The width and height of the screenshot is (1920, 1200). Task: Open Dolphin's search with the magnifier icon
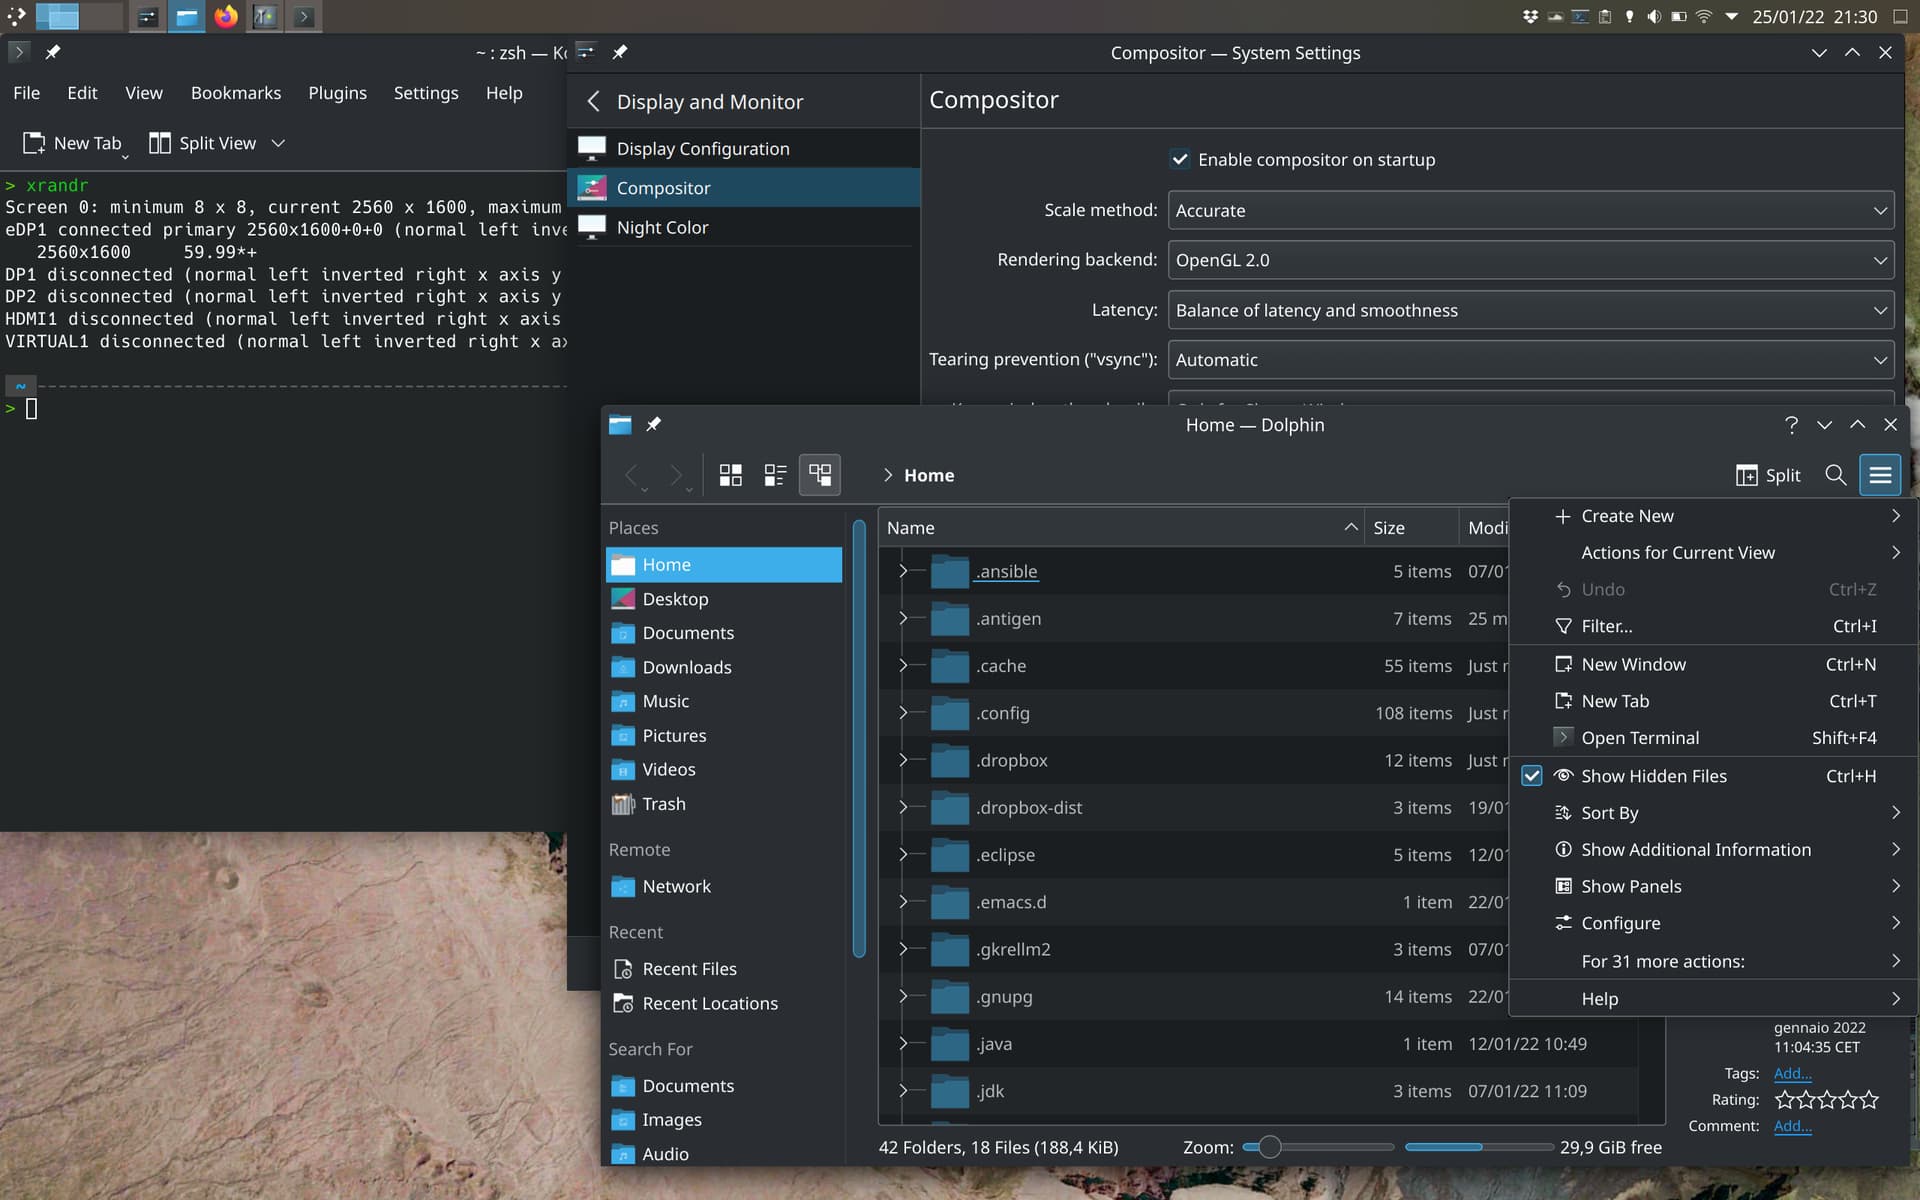point(1836,475)
